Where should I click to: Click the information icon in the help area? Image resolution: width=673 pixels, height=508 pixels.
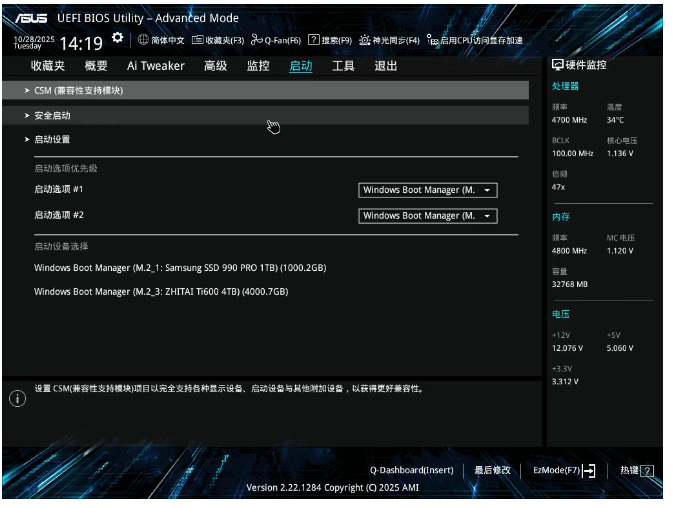click(x=17, y=399)
